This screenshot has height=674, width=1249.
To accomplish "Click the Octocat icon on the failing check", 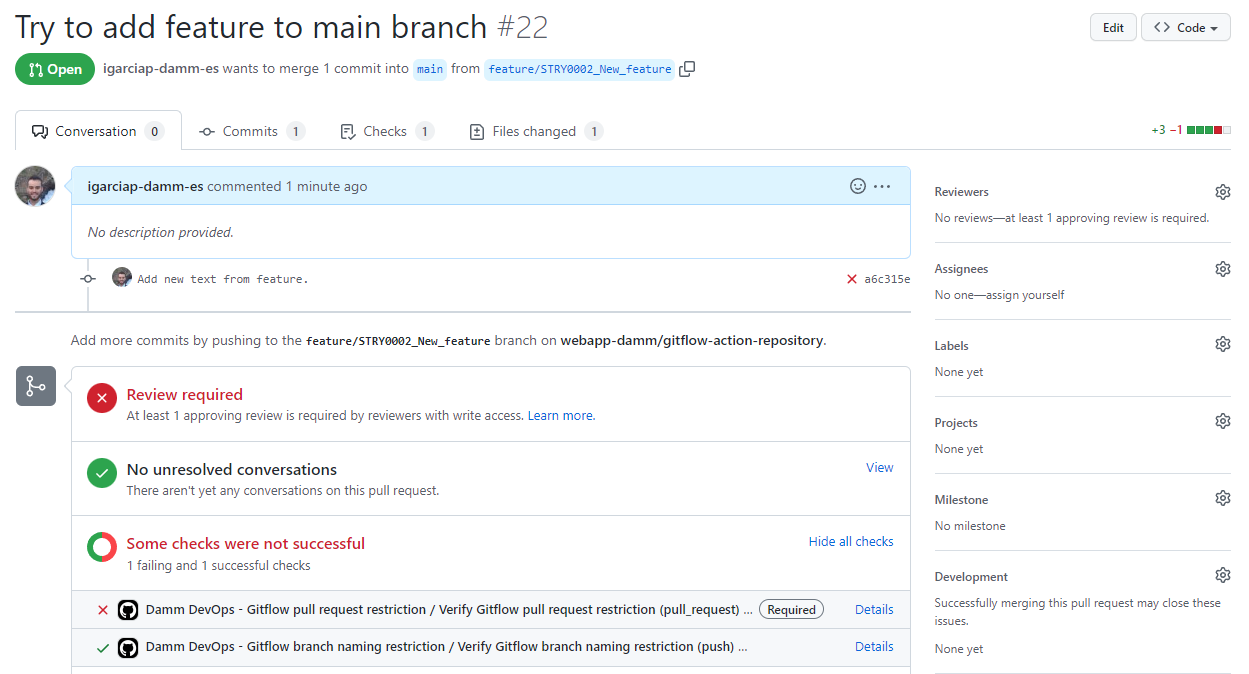I will pyautogui.click(x=127, y=609).
